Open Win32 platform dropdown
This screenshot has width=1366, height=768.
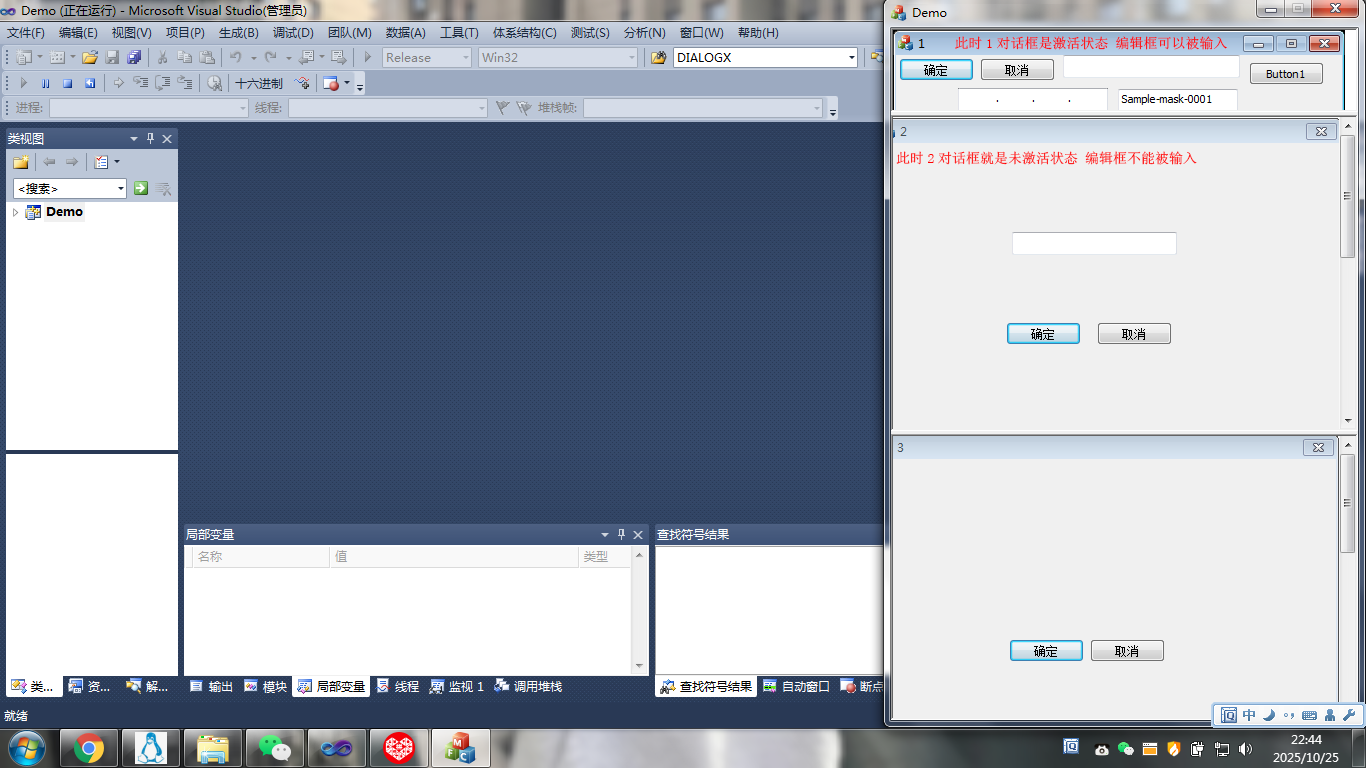(x=631, y=58)
